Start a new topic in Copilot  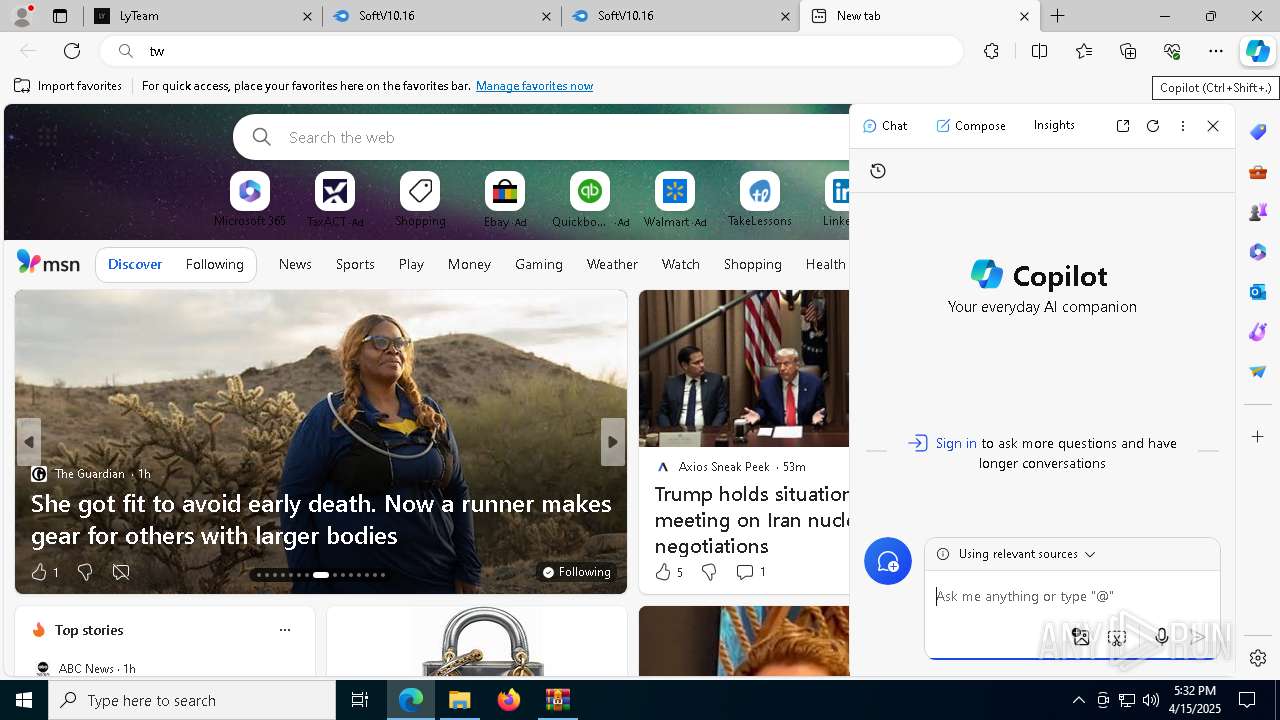(x=888, y=562)
